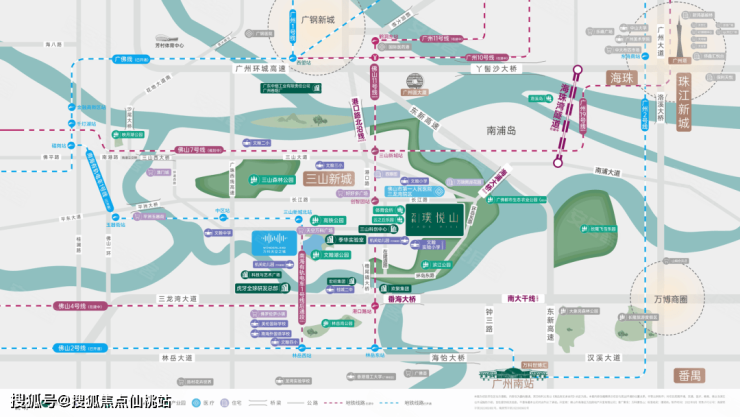Image resolution: width=740 pixels, height=417 pixels.
Task: Open the 万科璞悦山 green project logo
Action: pos(434,220)
